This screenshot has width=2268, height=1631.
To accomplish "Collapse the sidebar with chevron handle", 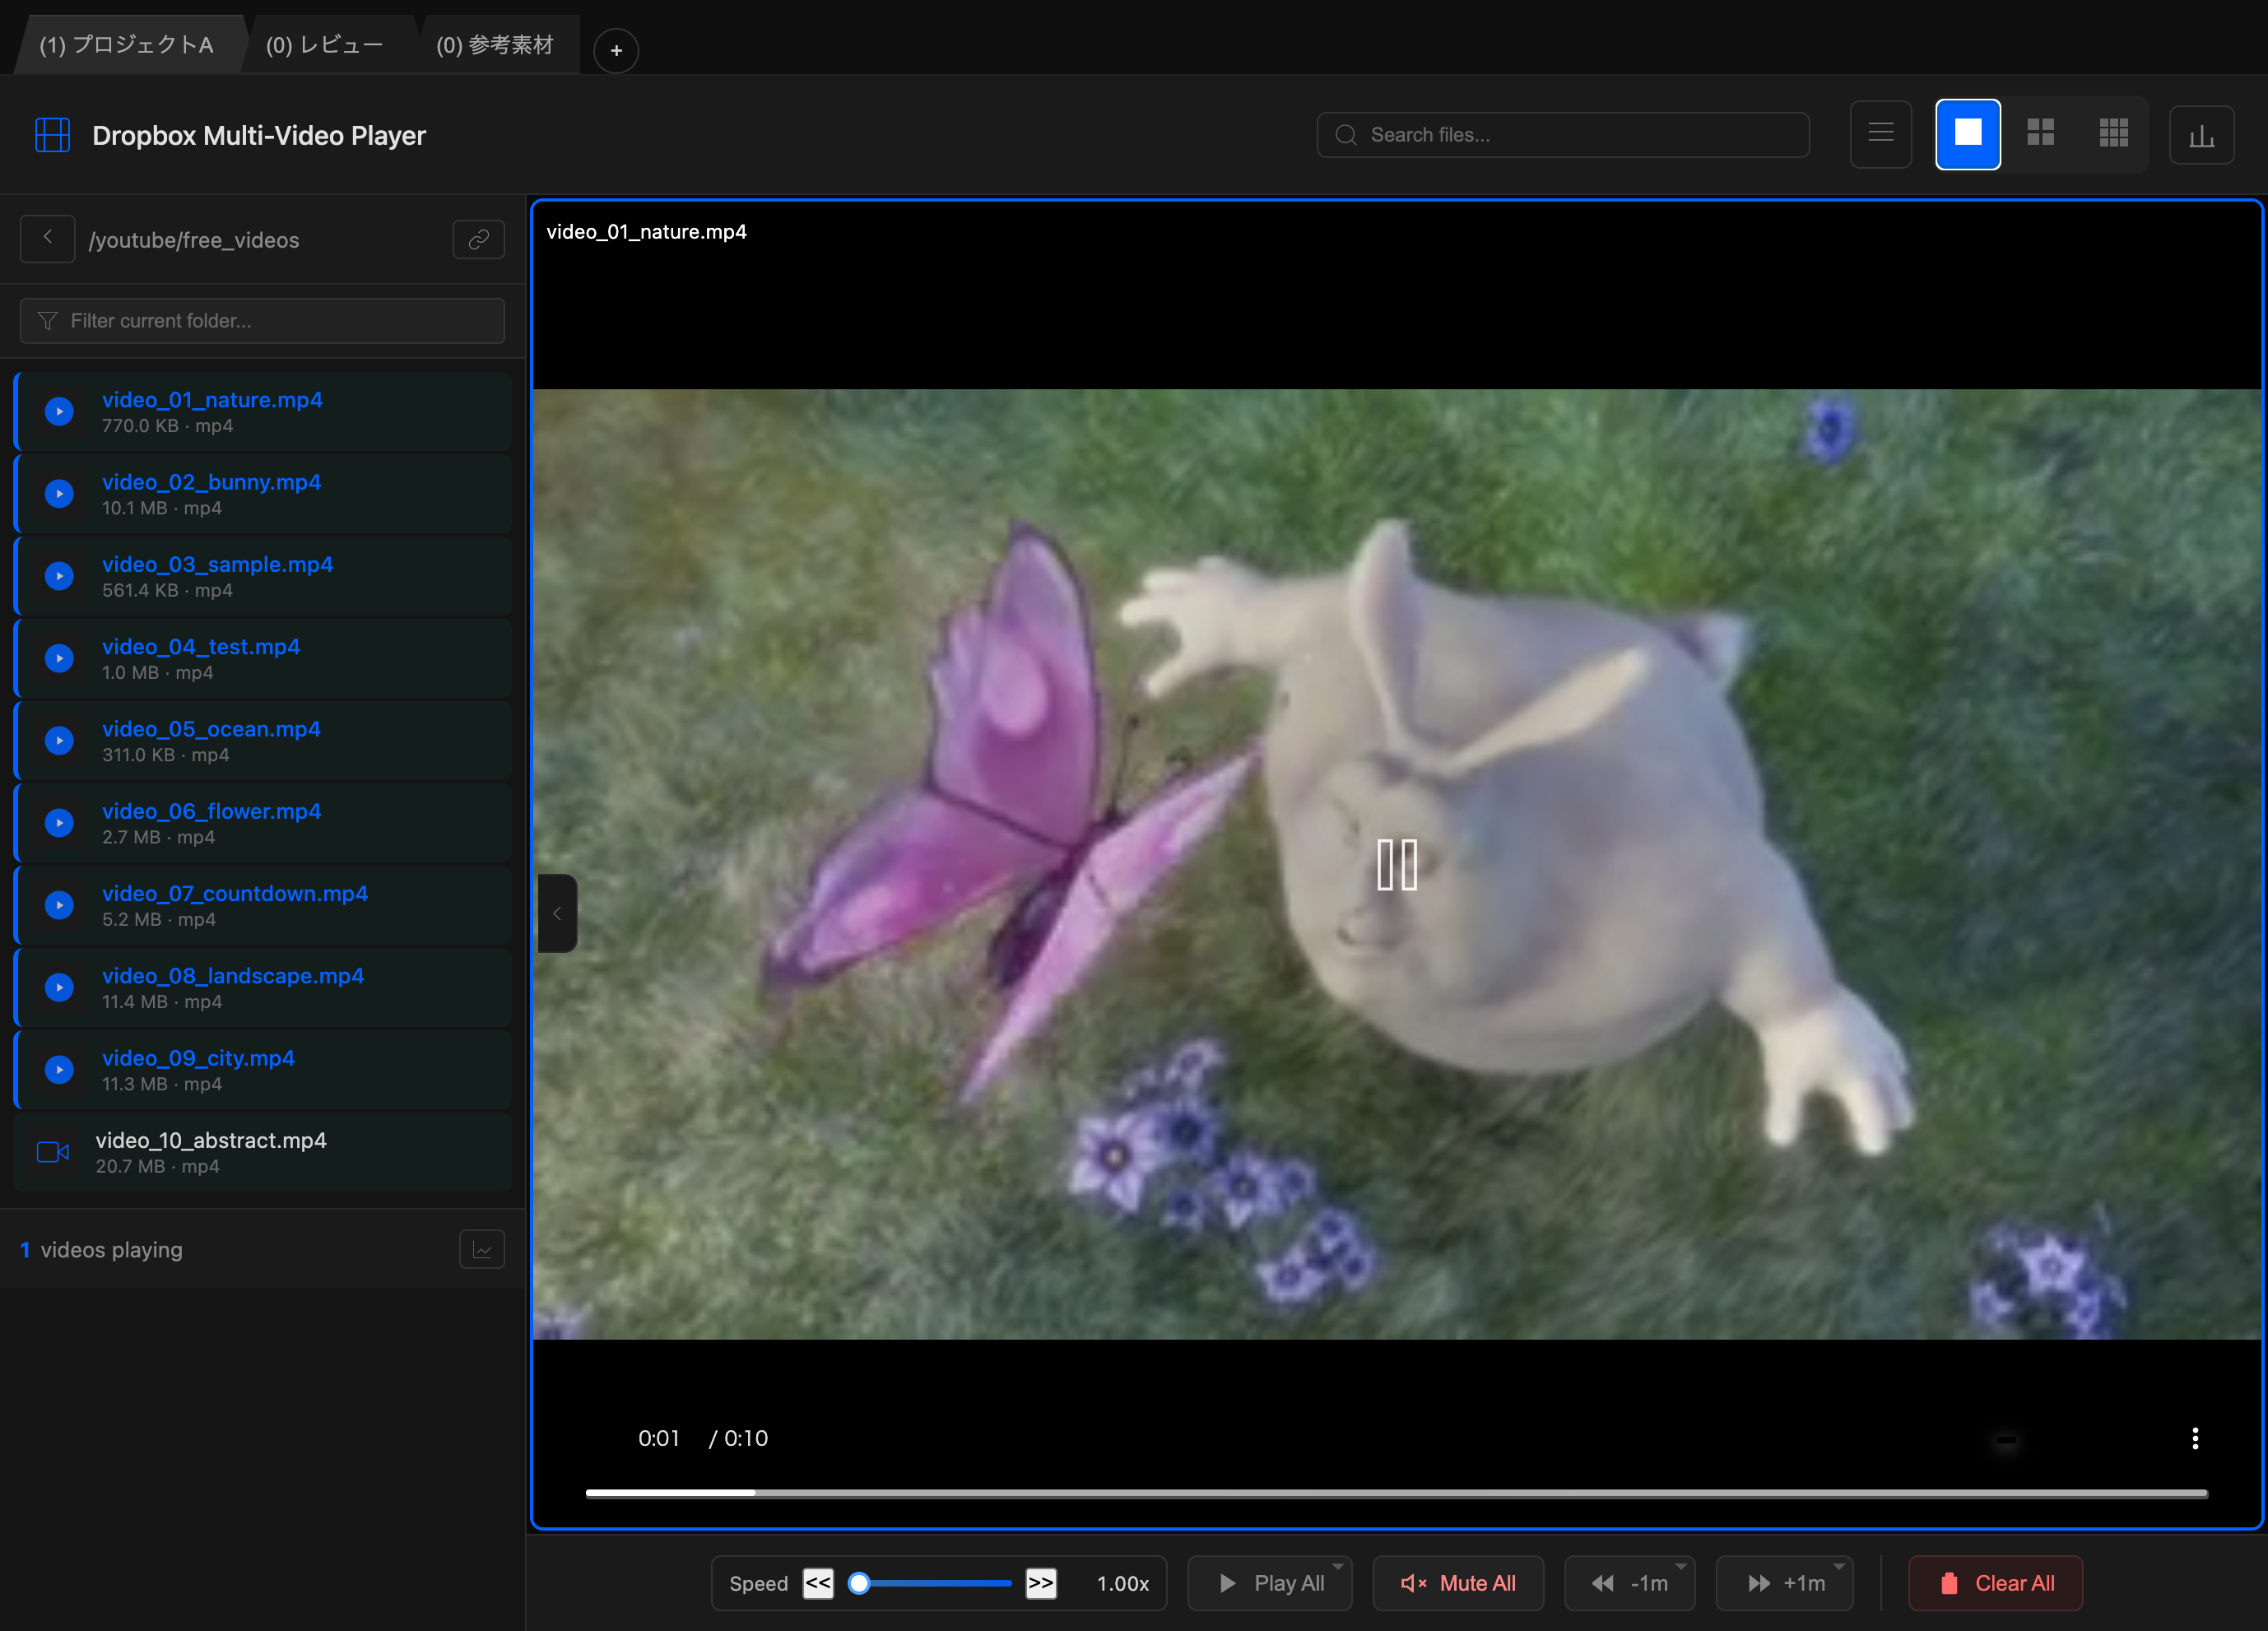I will click(x=557, y=913).
